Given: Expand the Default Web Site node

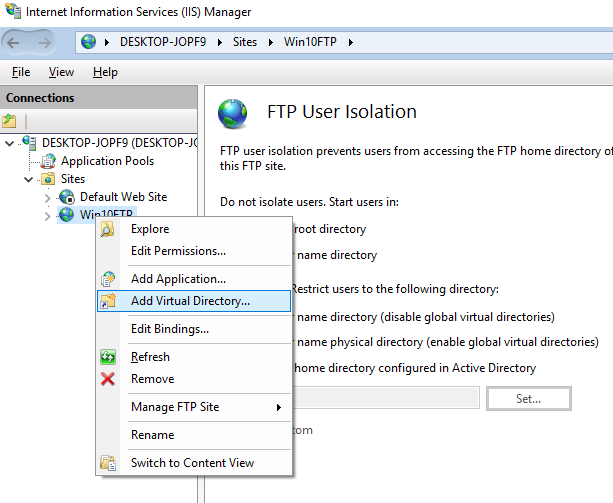Looking at the screenshot, I should pos(47,197).
